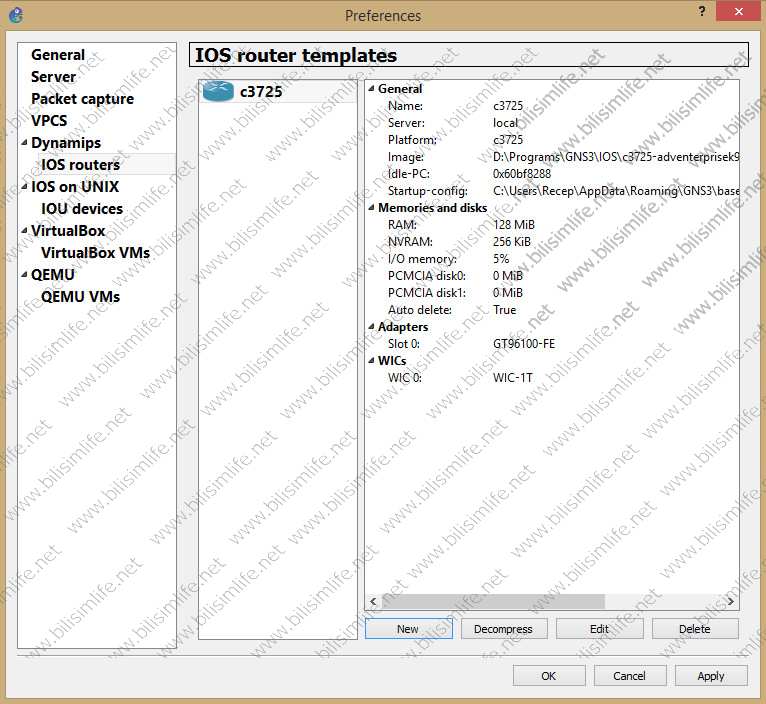This screenshot has height=704, width=766.
Task: Select the c3725 template name in list
Action: (261, 91)
